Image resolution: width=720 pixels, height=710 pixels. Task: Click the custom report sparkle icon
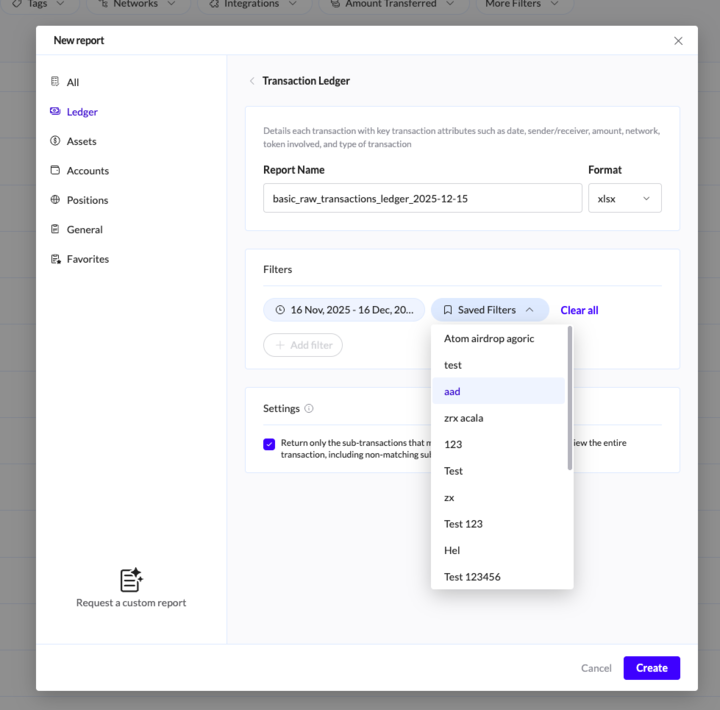[x=131, y=580]
